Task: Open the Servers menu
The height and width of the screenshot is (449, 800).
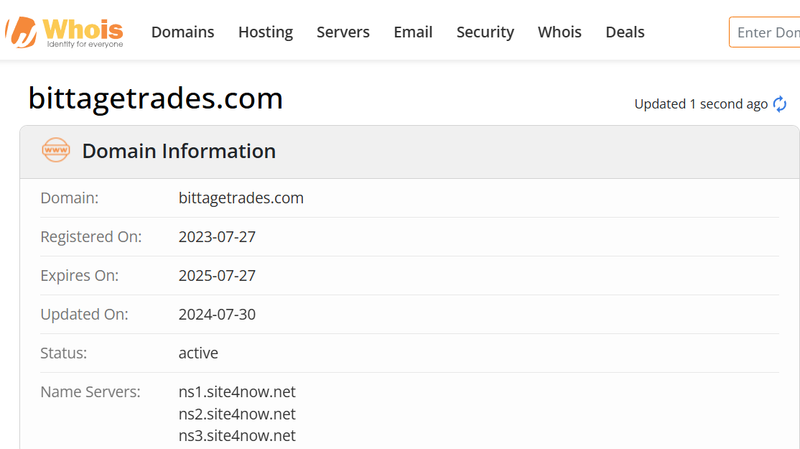Action: coord(343,32)
